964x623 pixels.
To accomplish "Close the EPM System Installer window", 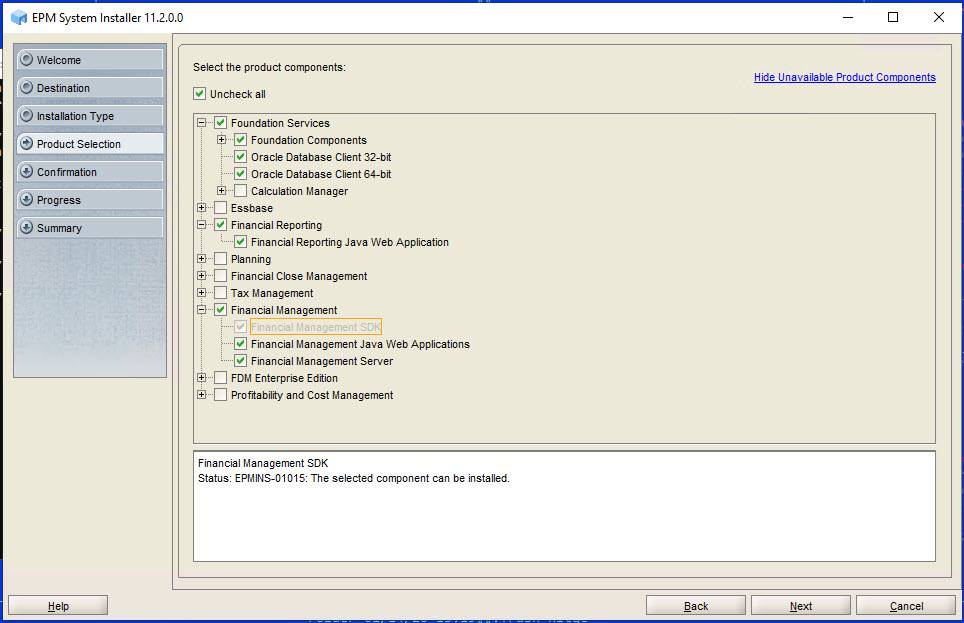I will click(939, 17).
